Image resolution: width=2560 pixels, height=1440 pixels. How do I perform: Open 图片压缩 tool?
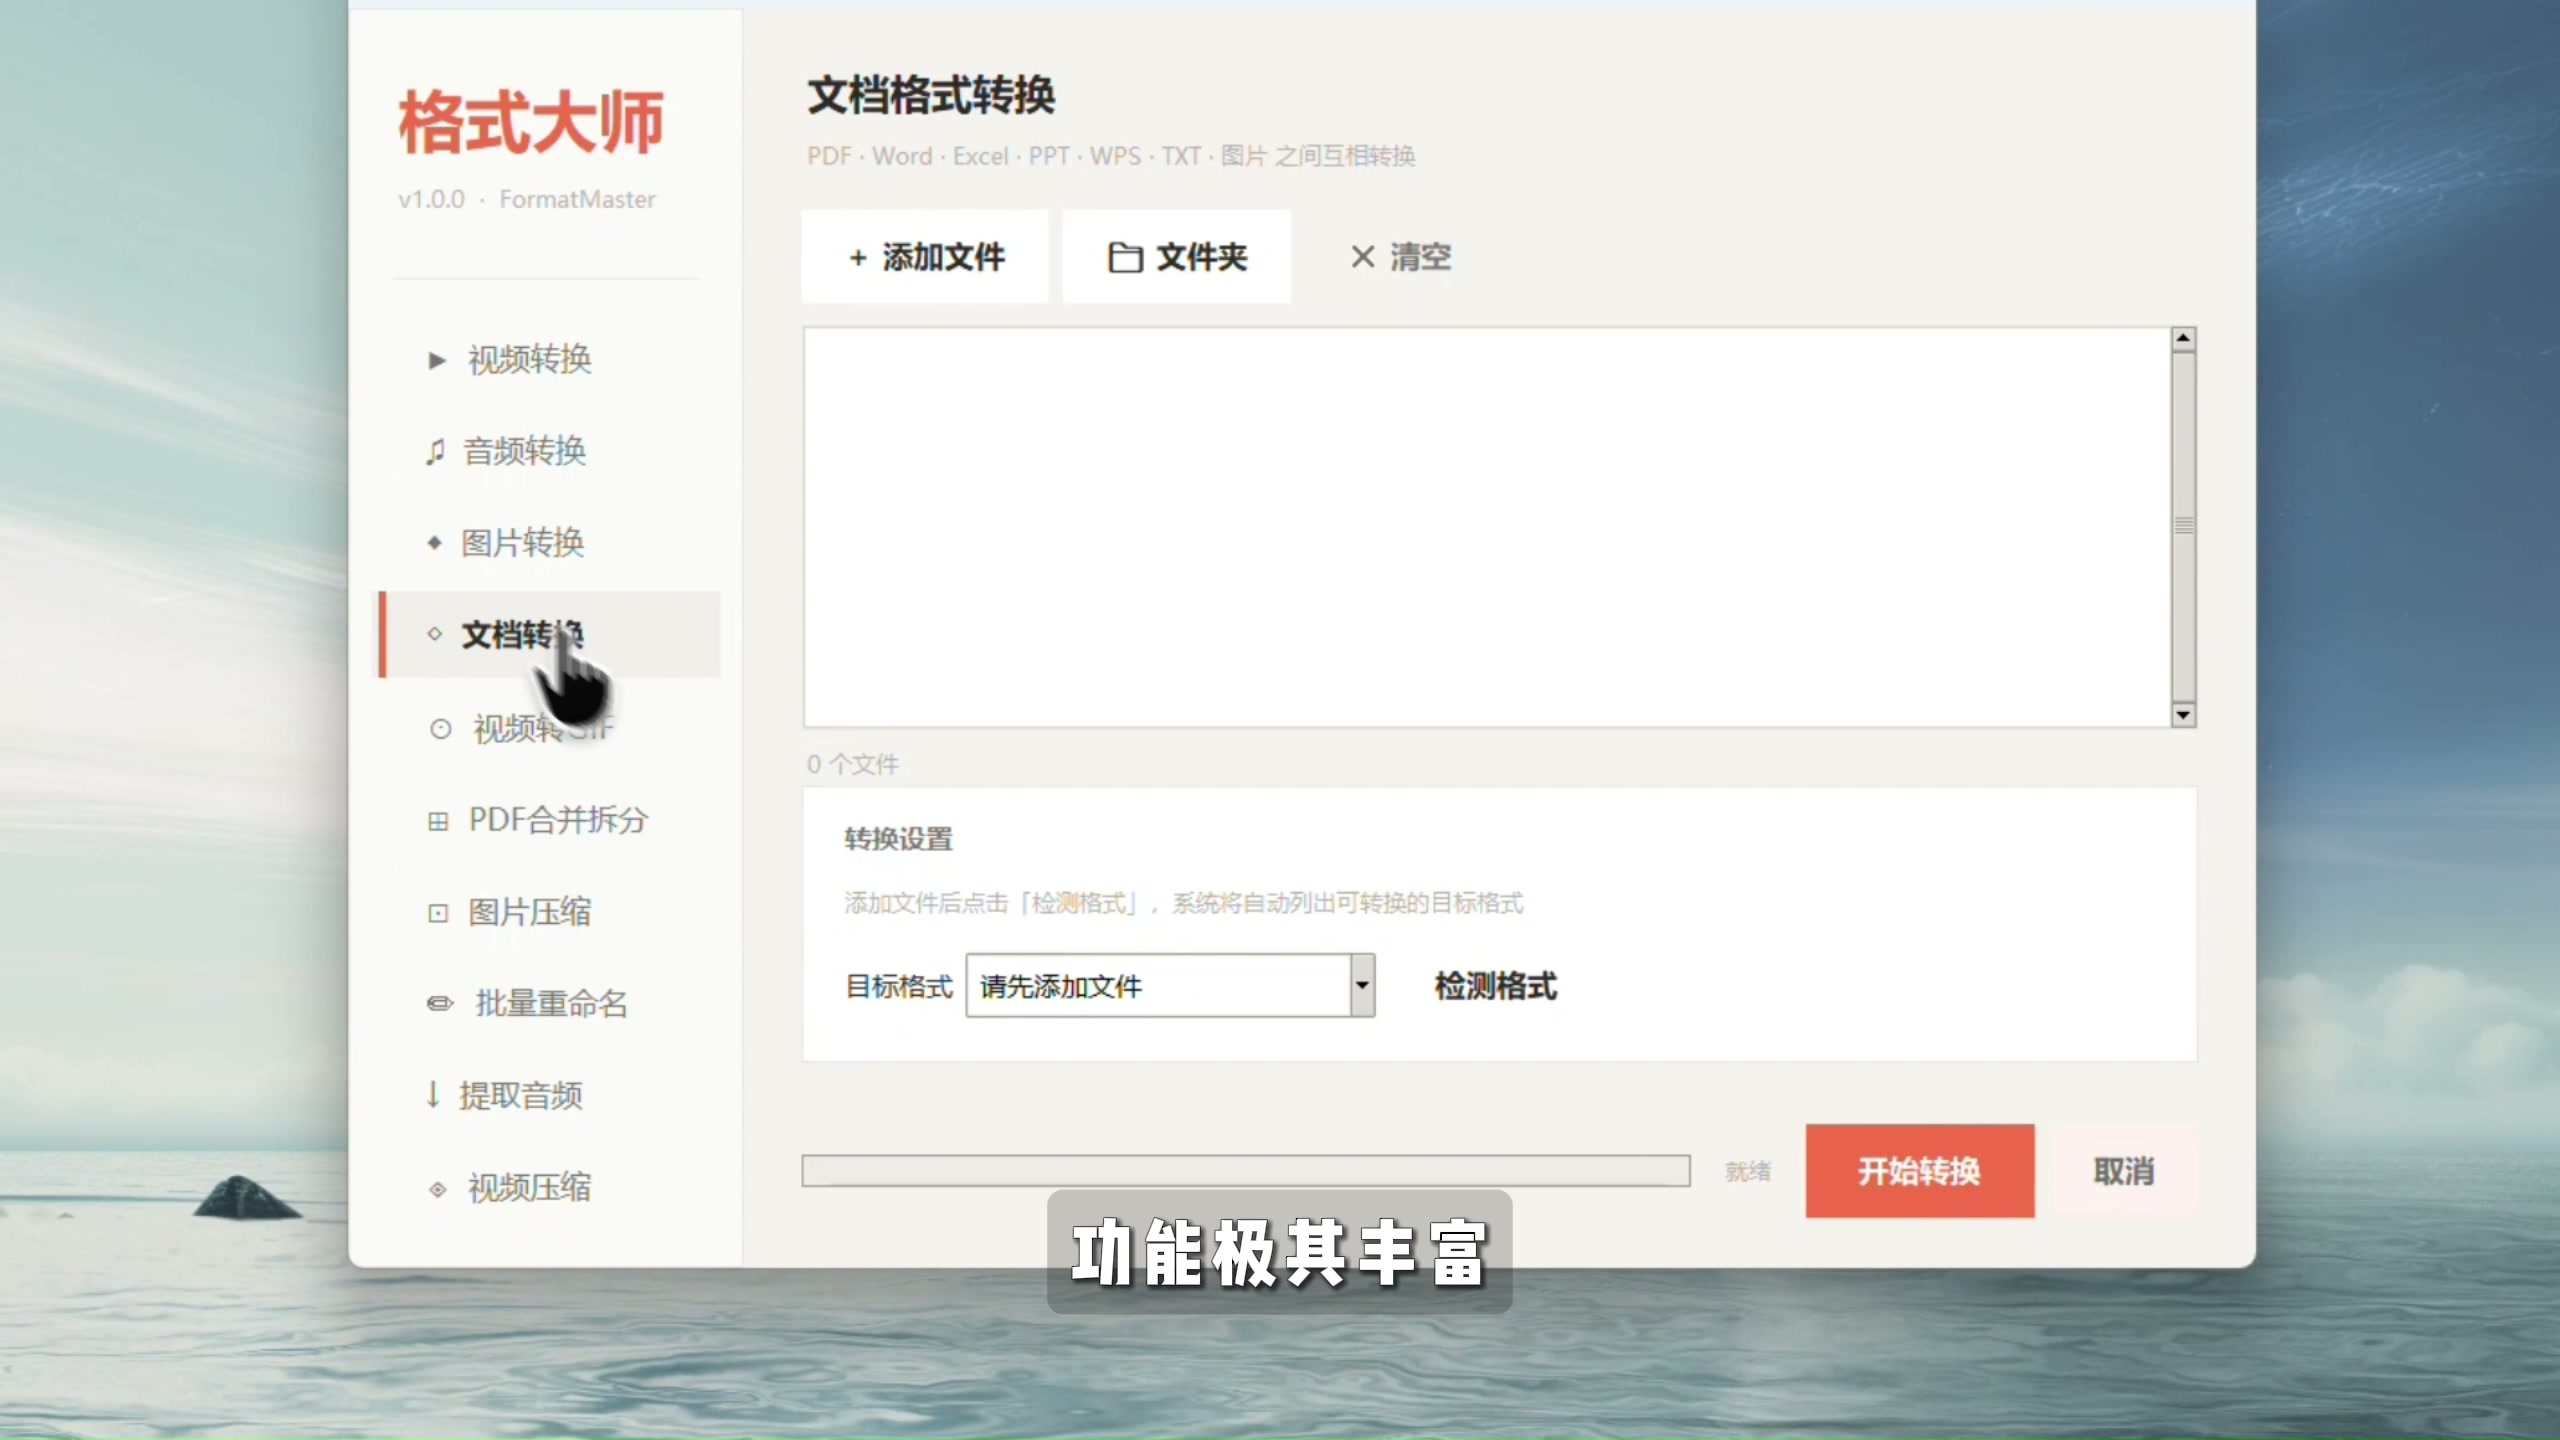[546, 913]
